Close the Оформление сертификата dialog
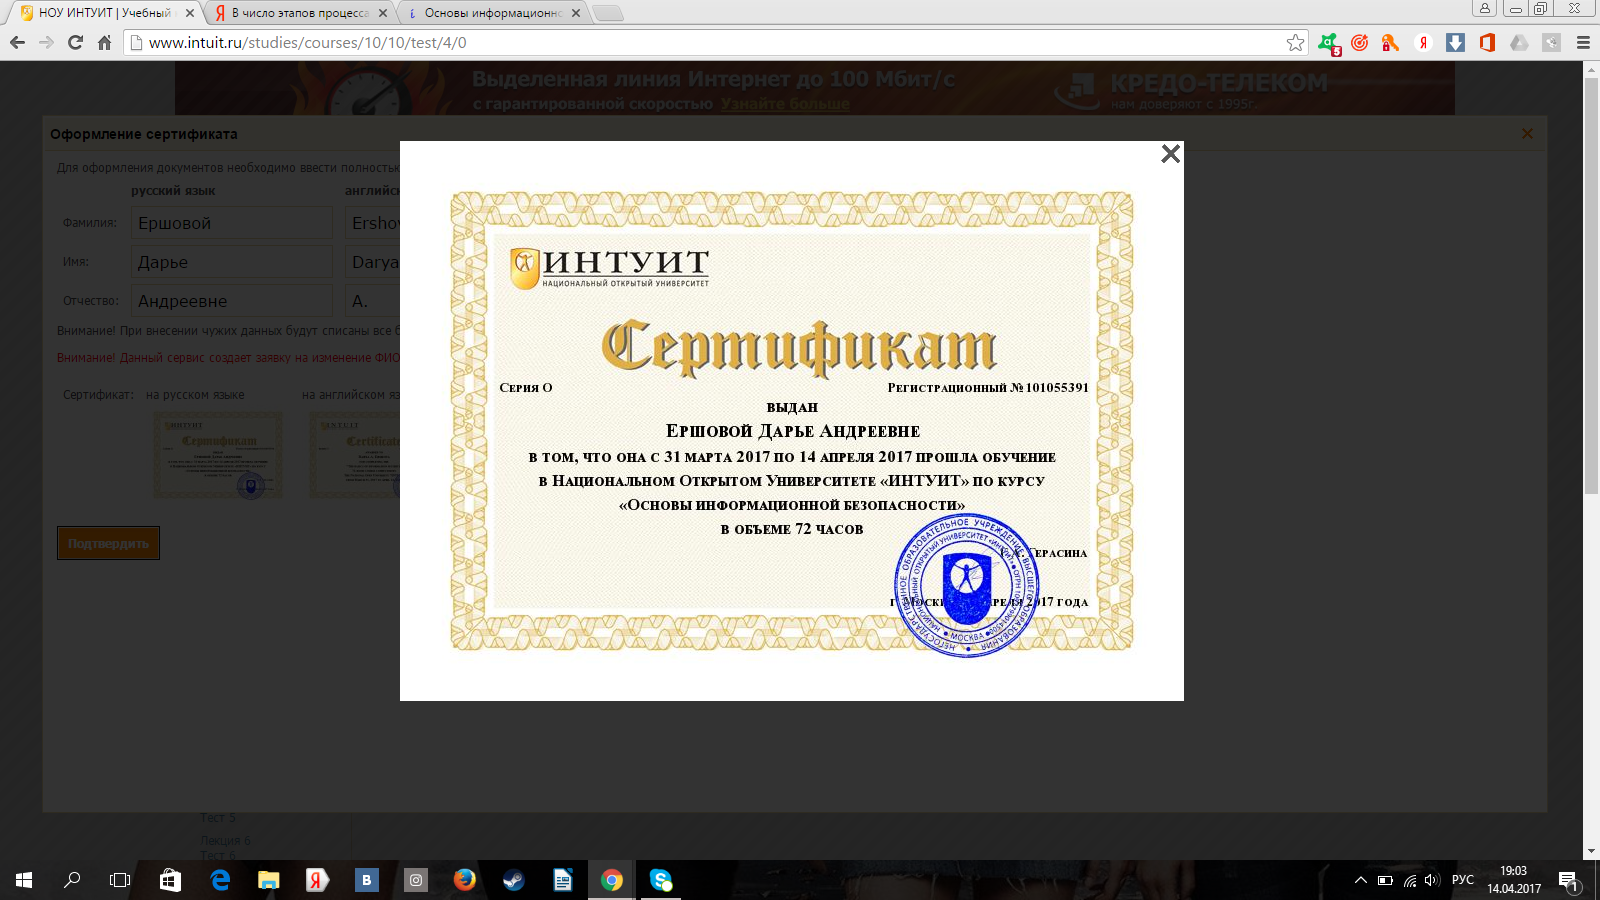Image resolution: width=1600 pixels, height=900 pixels. point(1527,133)
